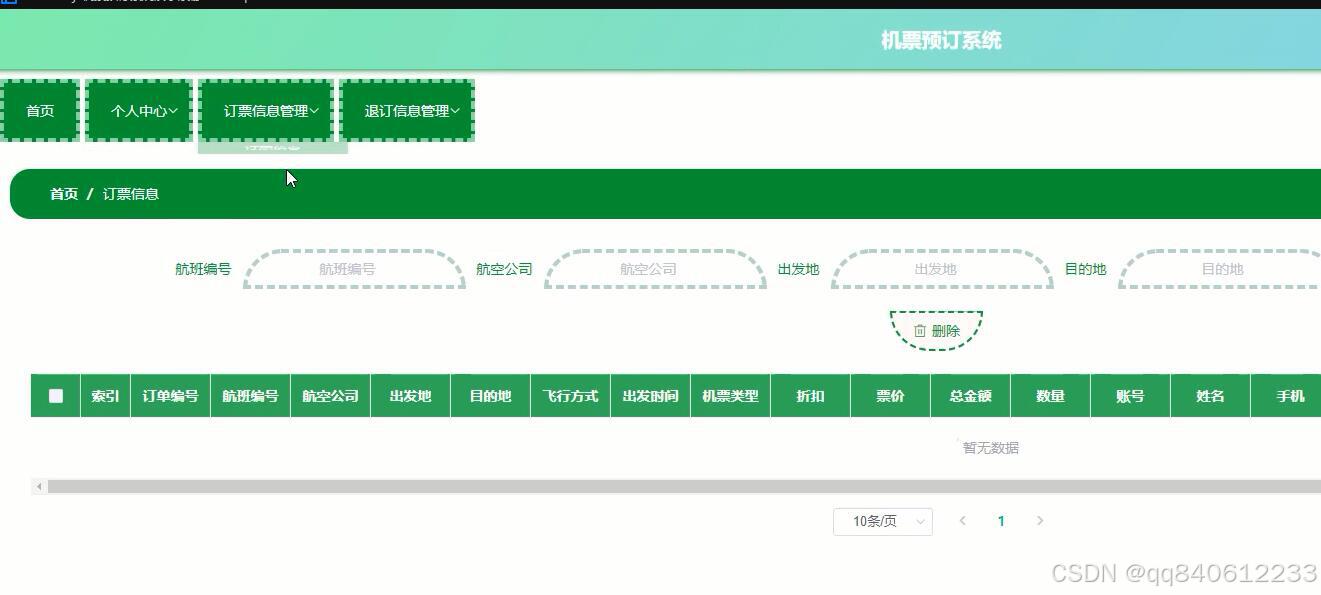The height and width of the screenshot is (595, 1321).
Task: Focus the 航空公司 search field
Action: tap(655, 269)
